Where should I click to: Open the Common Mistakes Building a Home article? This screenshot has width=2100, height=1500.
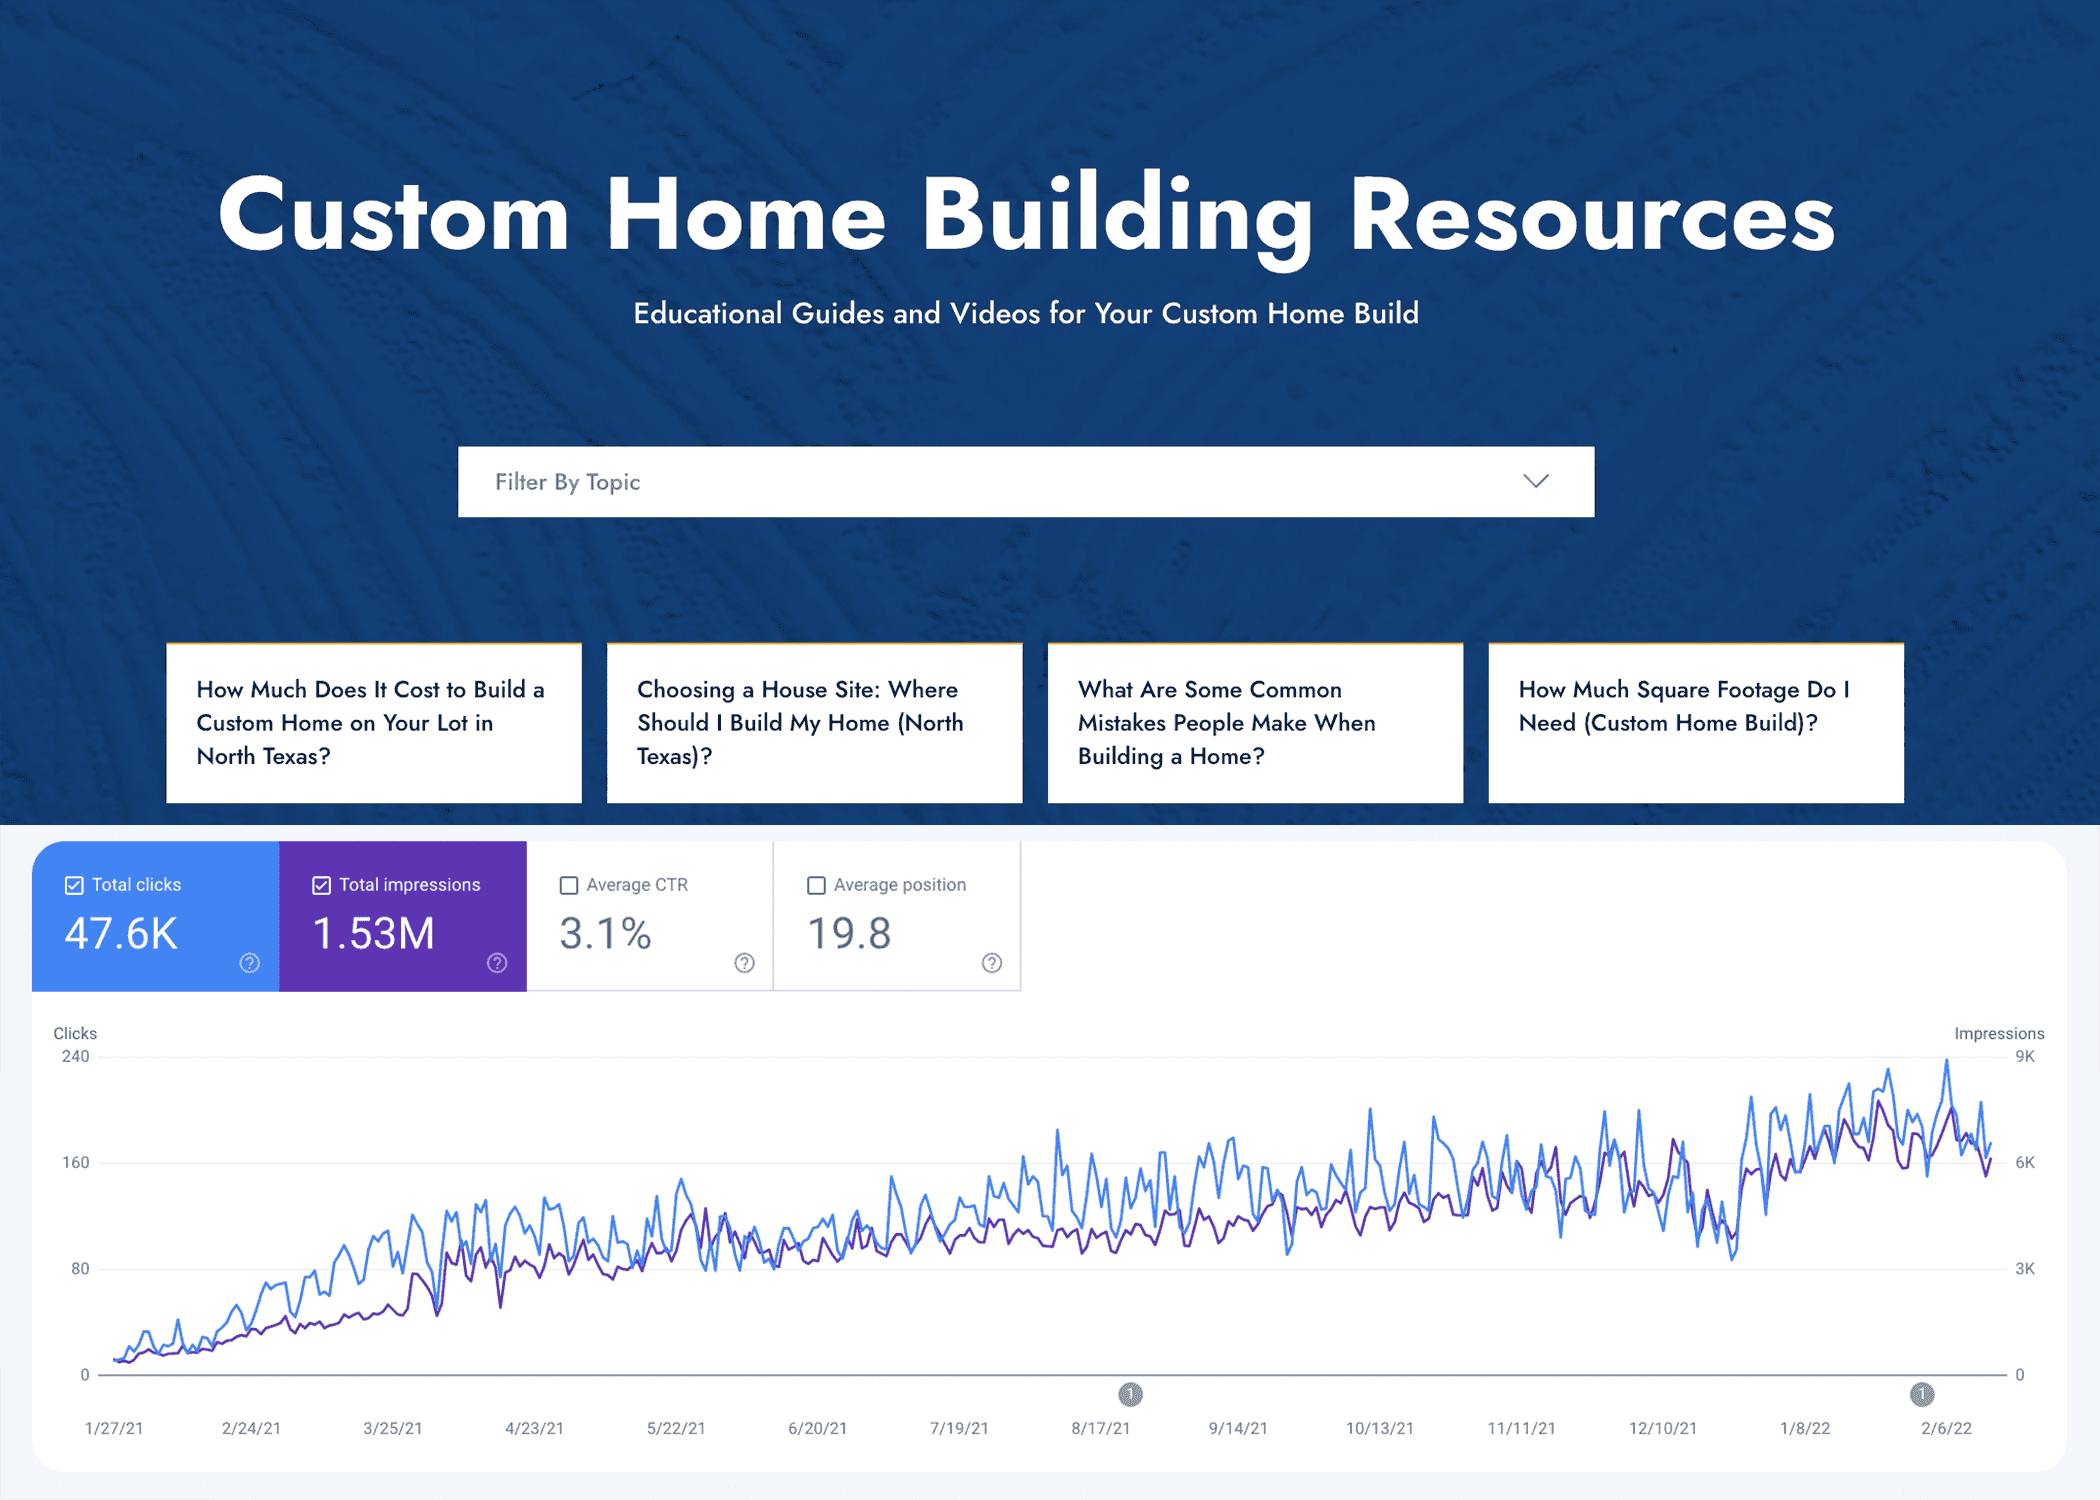click(1255, 722)
